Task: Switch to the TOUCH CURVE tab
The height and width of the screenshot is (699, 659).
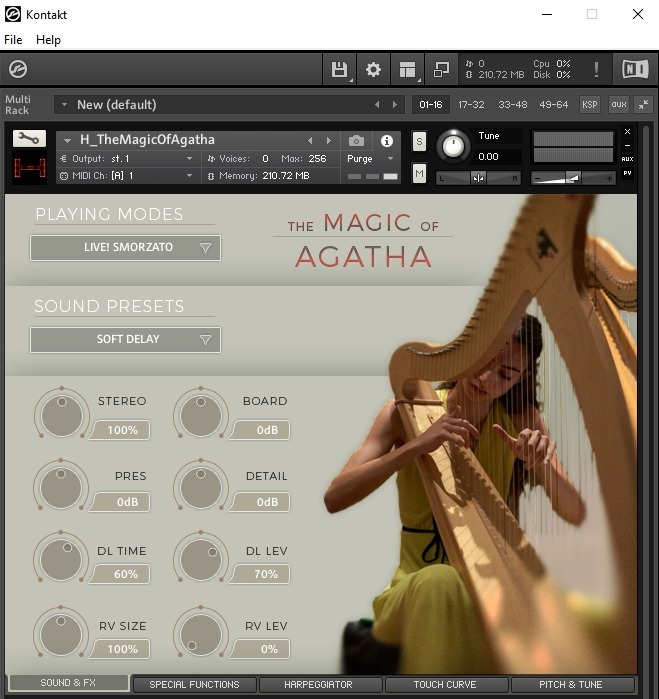Action: point(445,684)
